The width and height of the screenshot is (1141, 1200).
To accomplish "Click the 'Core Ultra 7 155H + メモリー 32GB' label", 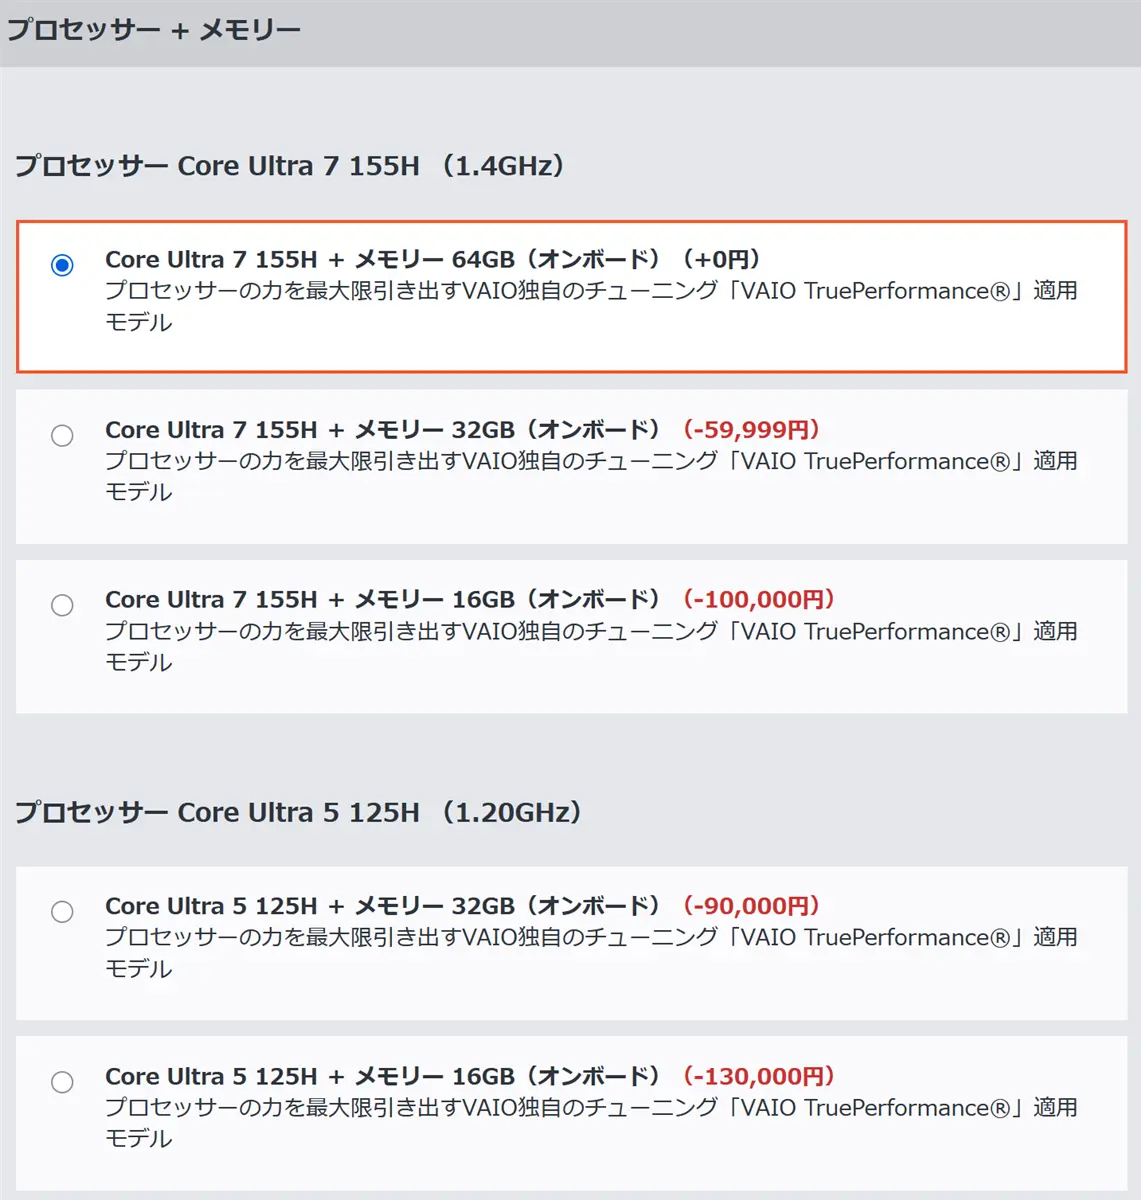I will click(x=382, y=430).
